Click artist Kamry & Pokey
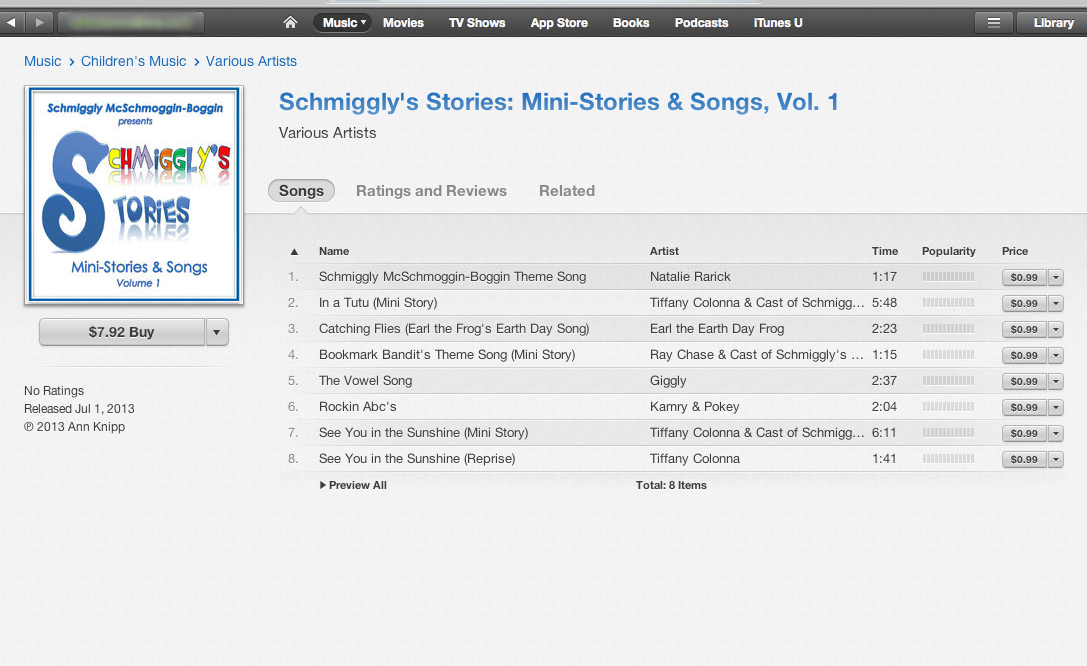Viewport: 1087px width, 666px height. (x=694, y=407)
